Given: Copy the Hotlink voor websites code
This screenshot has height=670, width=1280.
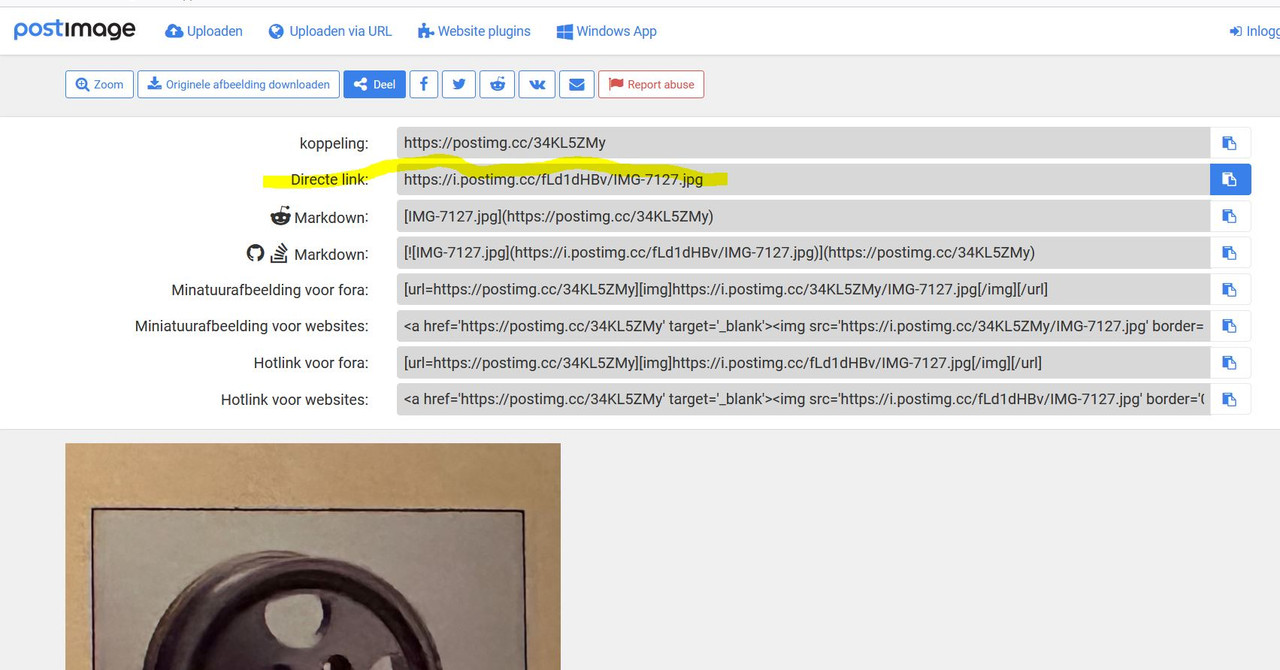Looking at the screenshot, I should click(x=1230, y=399).
